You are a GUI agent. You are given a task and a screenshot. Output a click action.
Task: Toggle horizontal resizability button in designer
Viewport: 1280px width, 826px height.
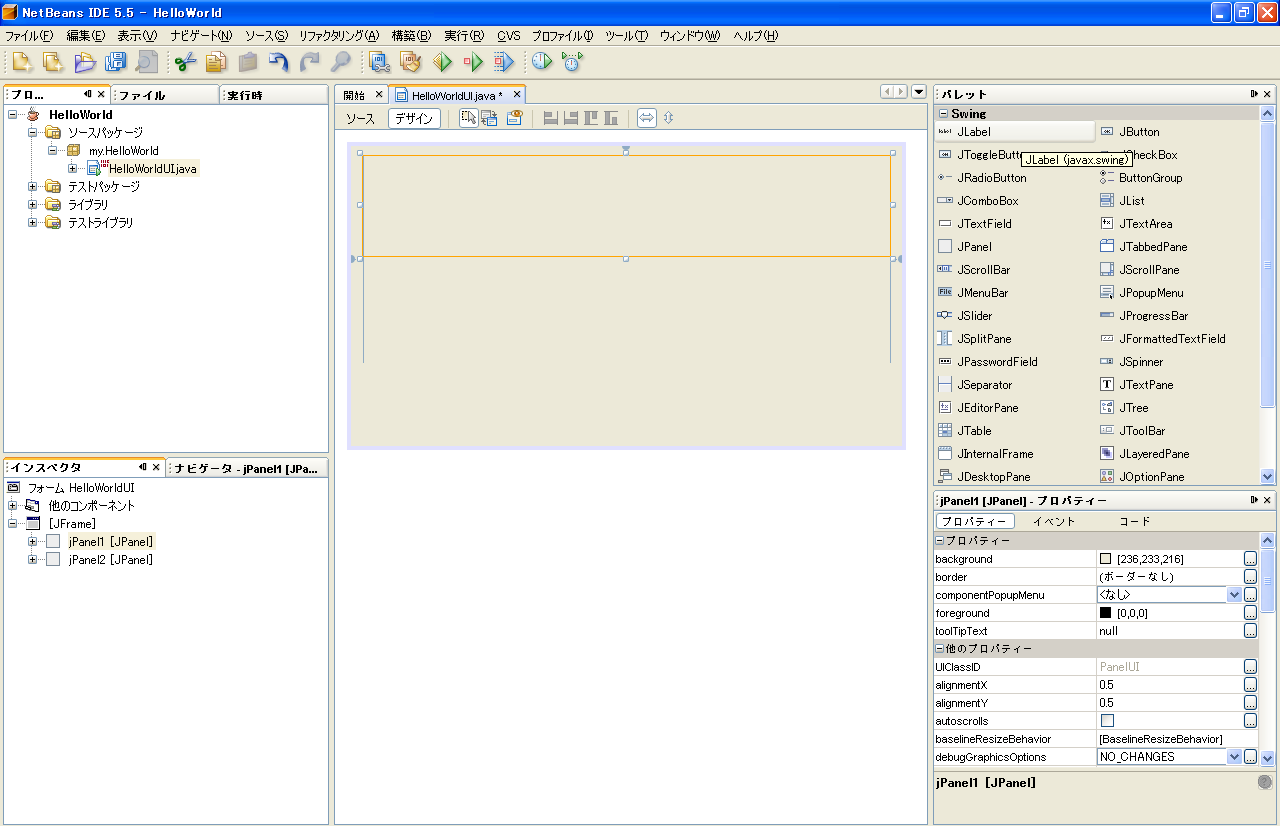[x=647, y=118]
